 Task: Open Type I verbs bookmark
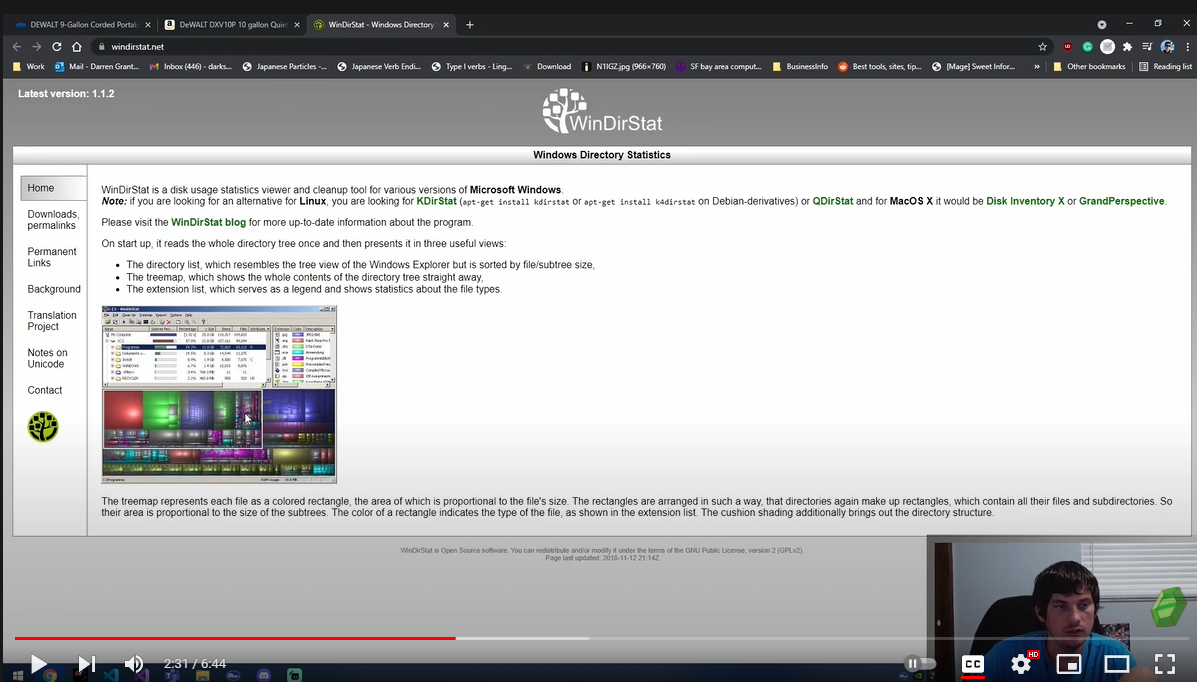tap(472, 66)
